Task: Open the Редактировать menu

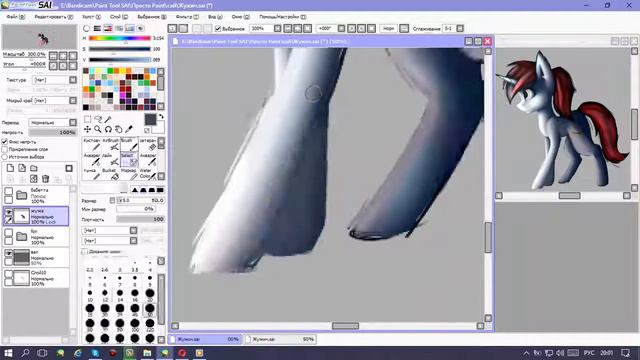Action: click(53, 17)
